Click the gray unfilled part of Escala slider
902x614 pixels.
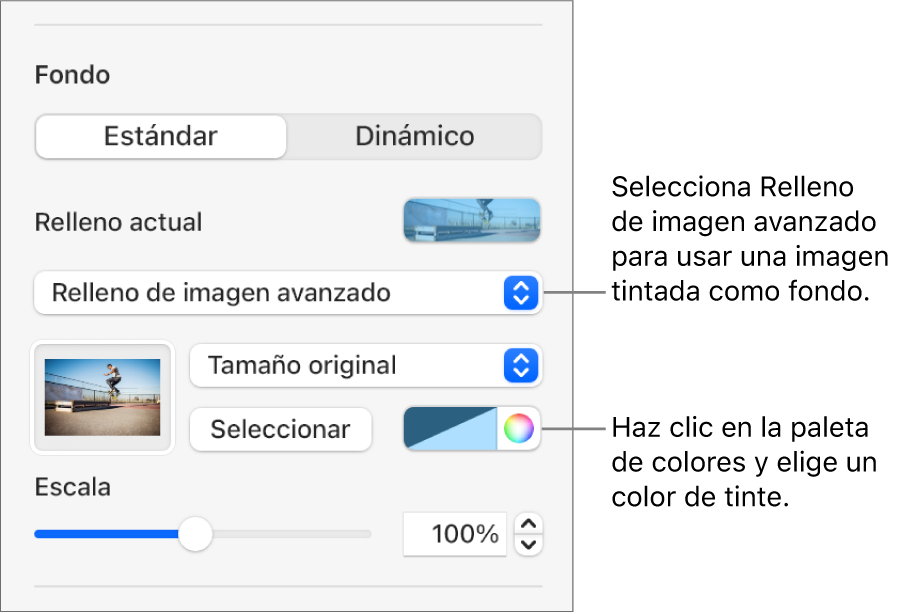290,534
